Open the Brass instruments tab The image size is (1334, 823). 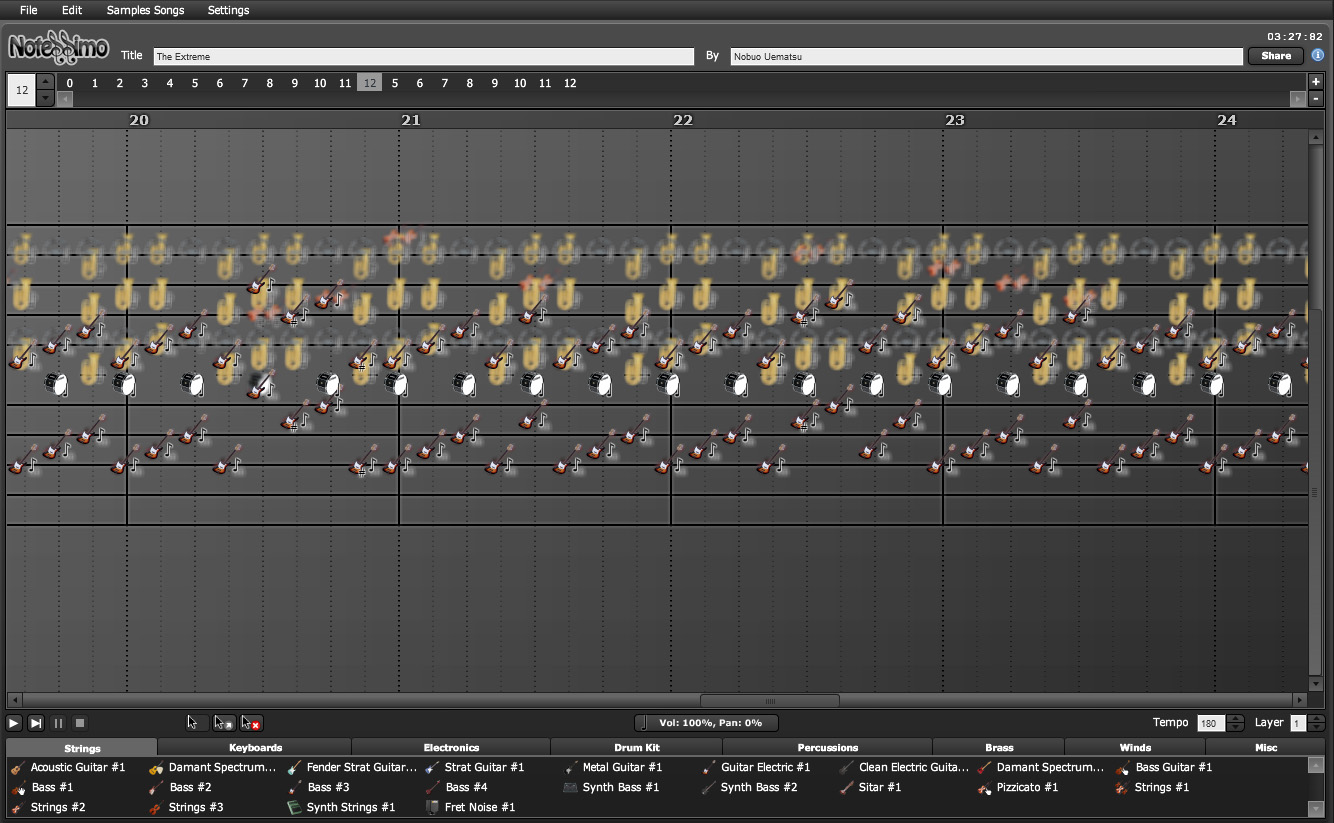(x=998, y=747)
